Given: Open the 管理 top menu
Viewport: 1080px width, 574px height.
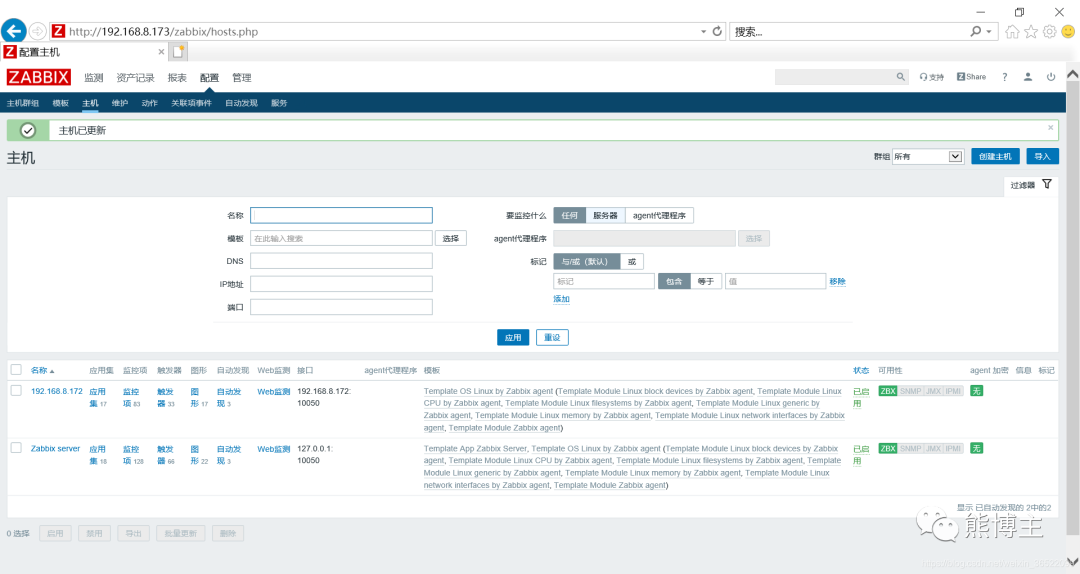Looking at the screenshot, I should click(242, 78).
